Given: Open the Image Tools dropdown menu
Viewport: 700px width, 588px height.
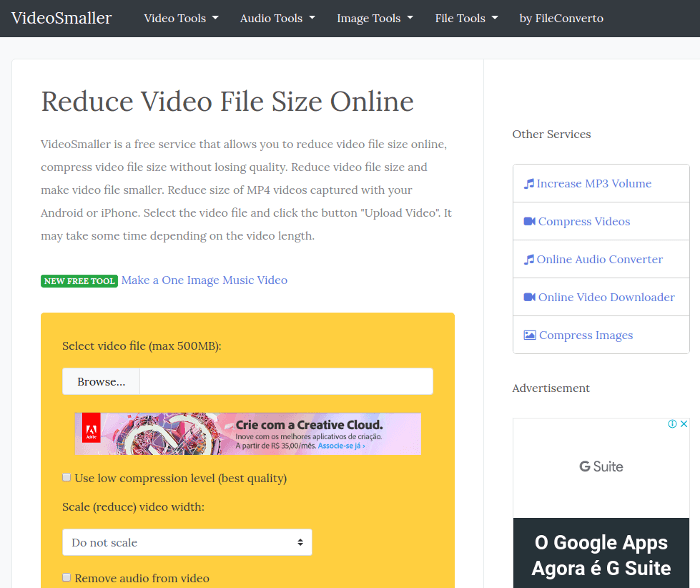Looking at the screenshot, I should tap(375, 18).
